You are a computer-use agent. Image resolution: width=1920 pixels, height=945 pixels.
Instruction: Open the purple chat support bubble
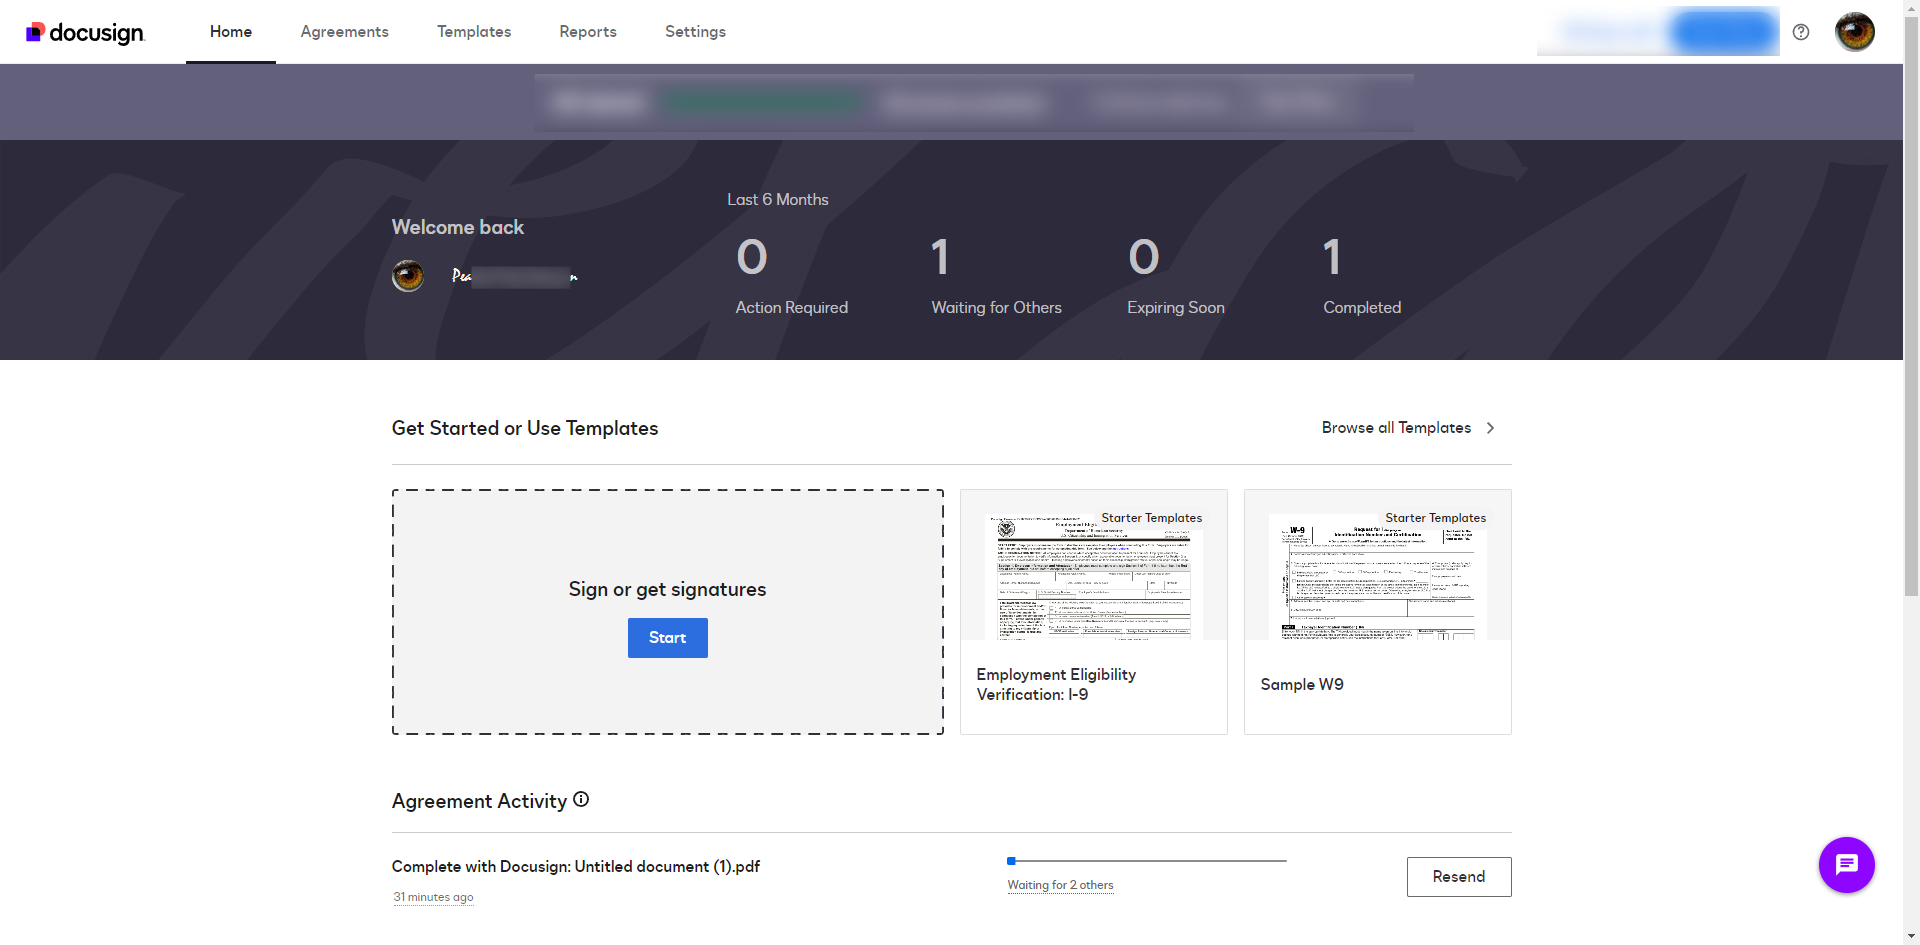[1847, 865]
